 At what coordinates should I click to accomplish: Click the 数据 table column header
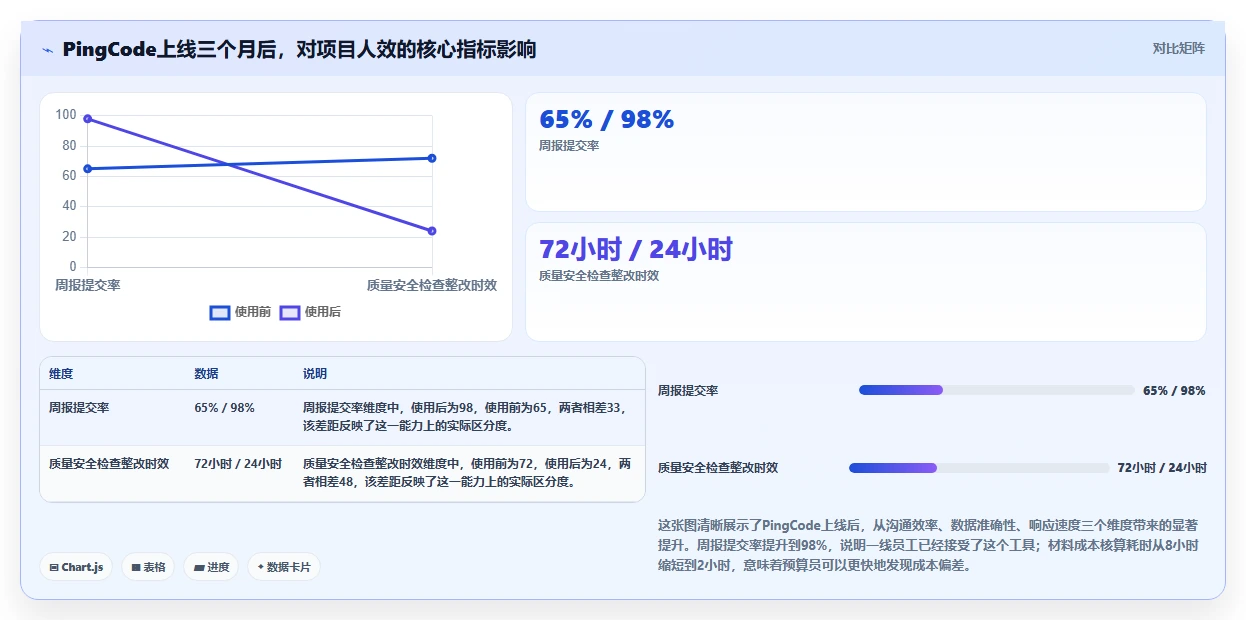(x=206, y=374)
